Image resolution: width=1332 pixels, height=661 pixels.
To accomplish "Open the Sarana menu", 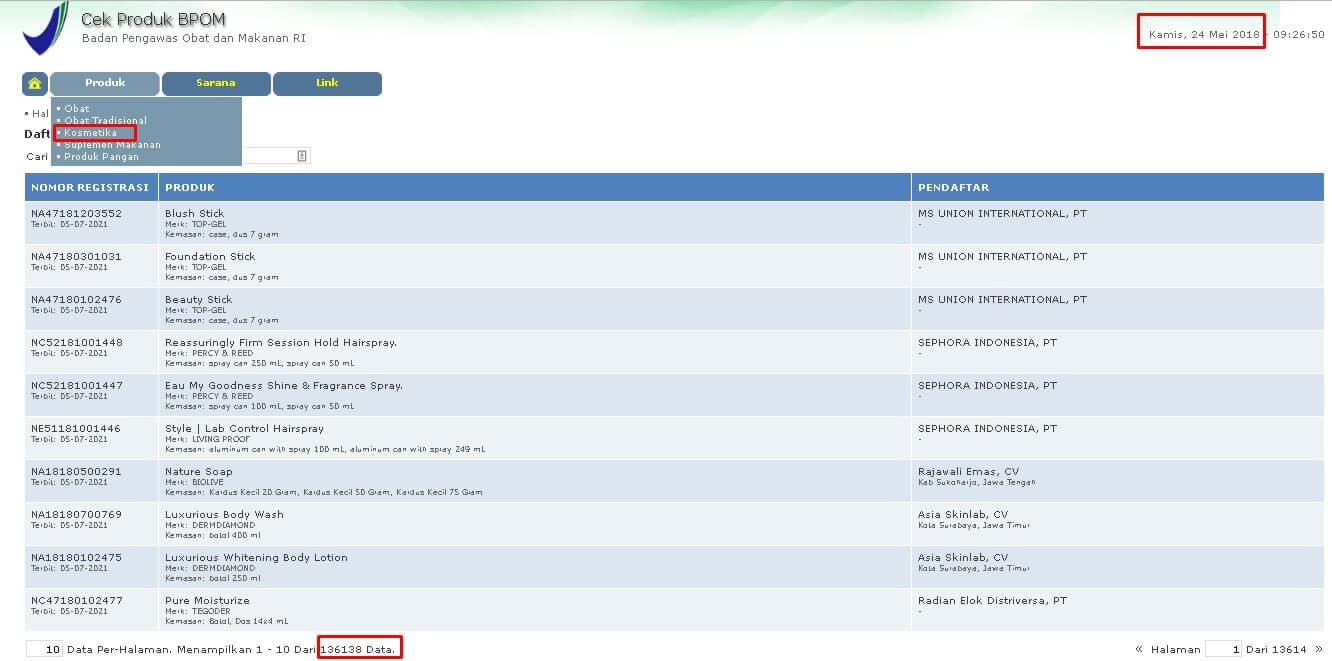I will click(216, 84).
